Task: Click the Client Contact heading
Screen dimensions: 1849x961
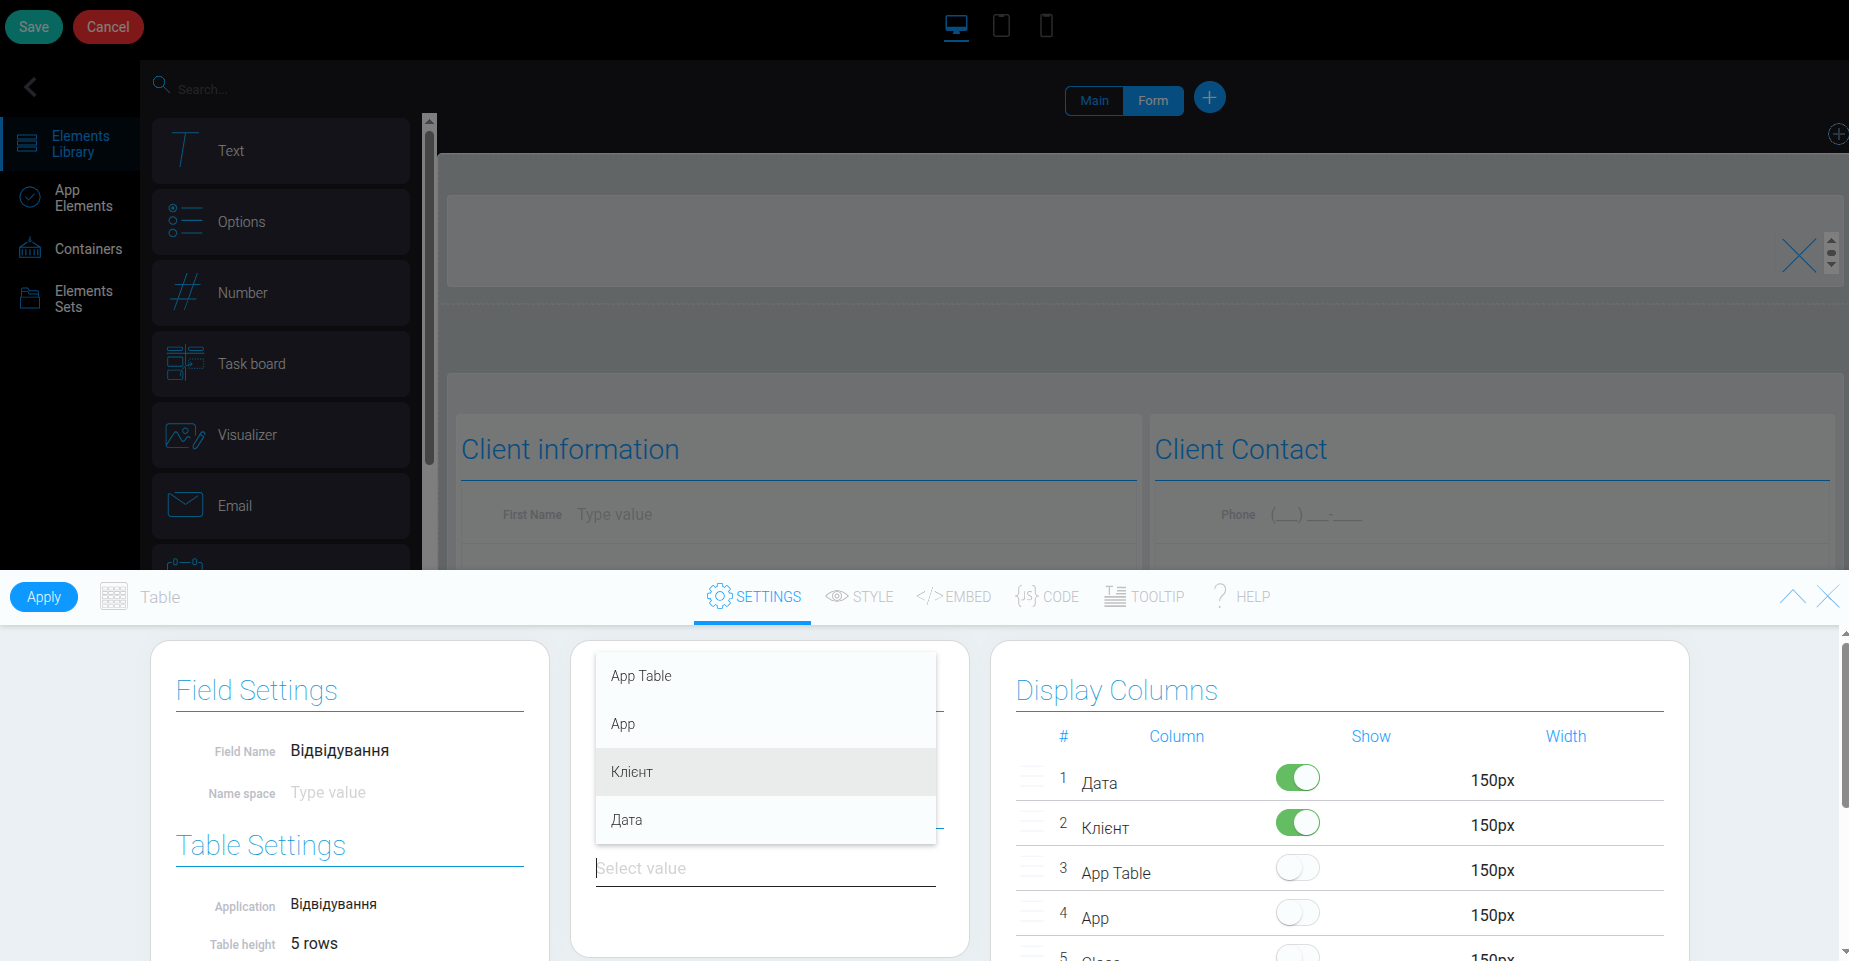Action: [x=1241, y=450]
